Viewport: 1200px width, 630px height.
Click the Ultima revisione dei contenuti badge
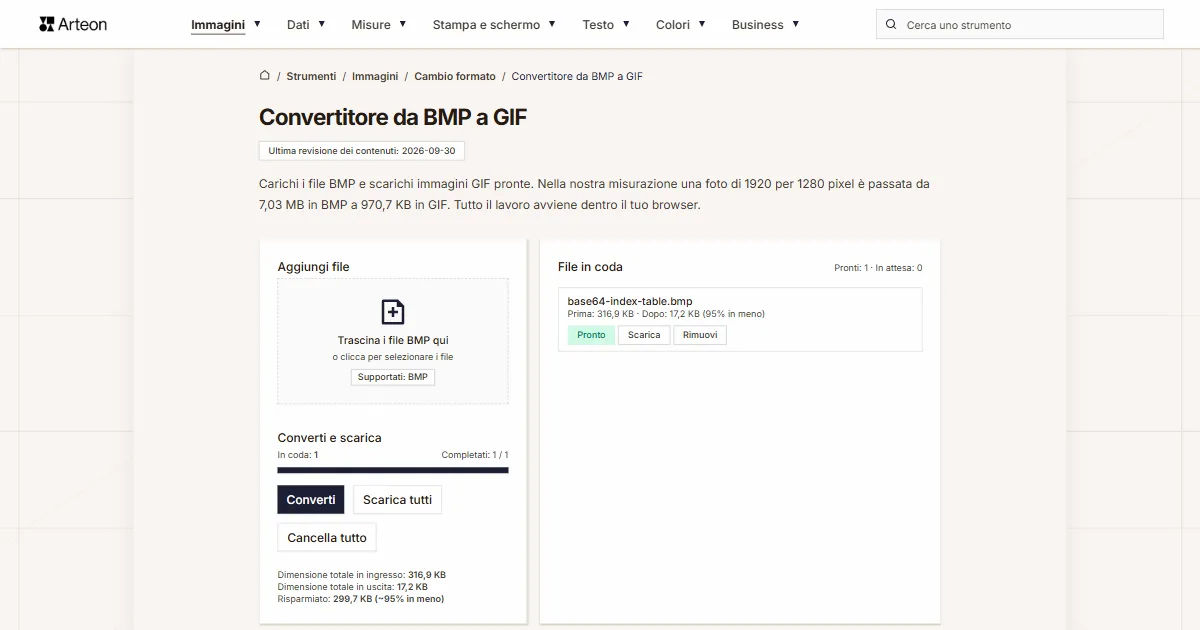point(362,151)
